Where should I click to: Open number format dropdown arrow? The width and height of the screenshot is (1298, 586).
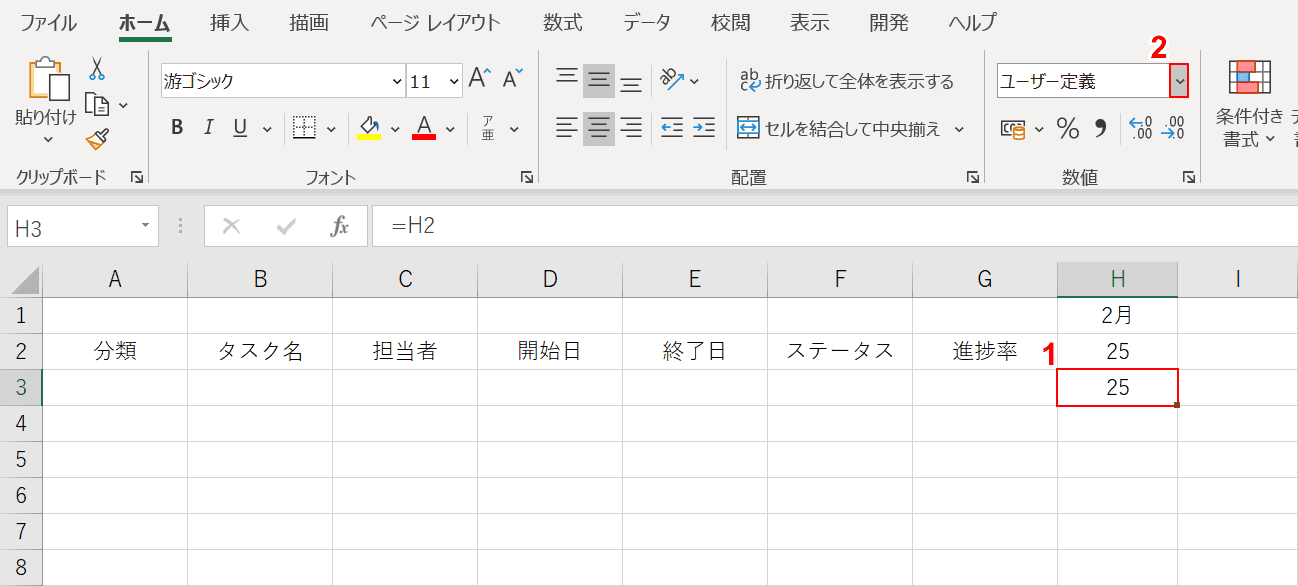1179,81
